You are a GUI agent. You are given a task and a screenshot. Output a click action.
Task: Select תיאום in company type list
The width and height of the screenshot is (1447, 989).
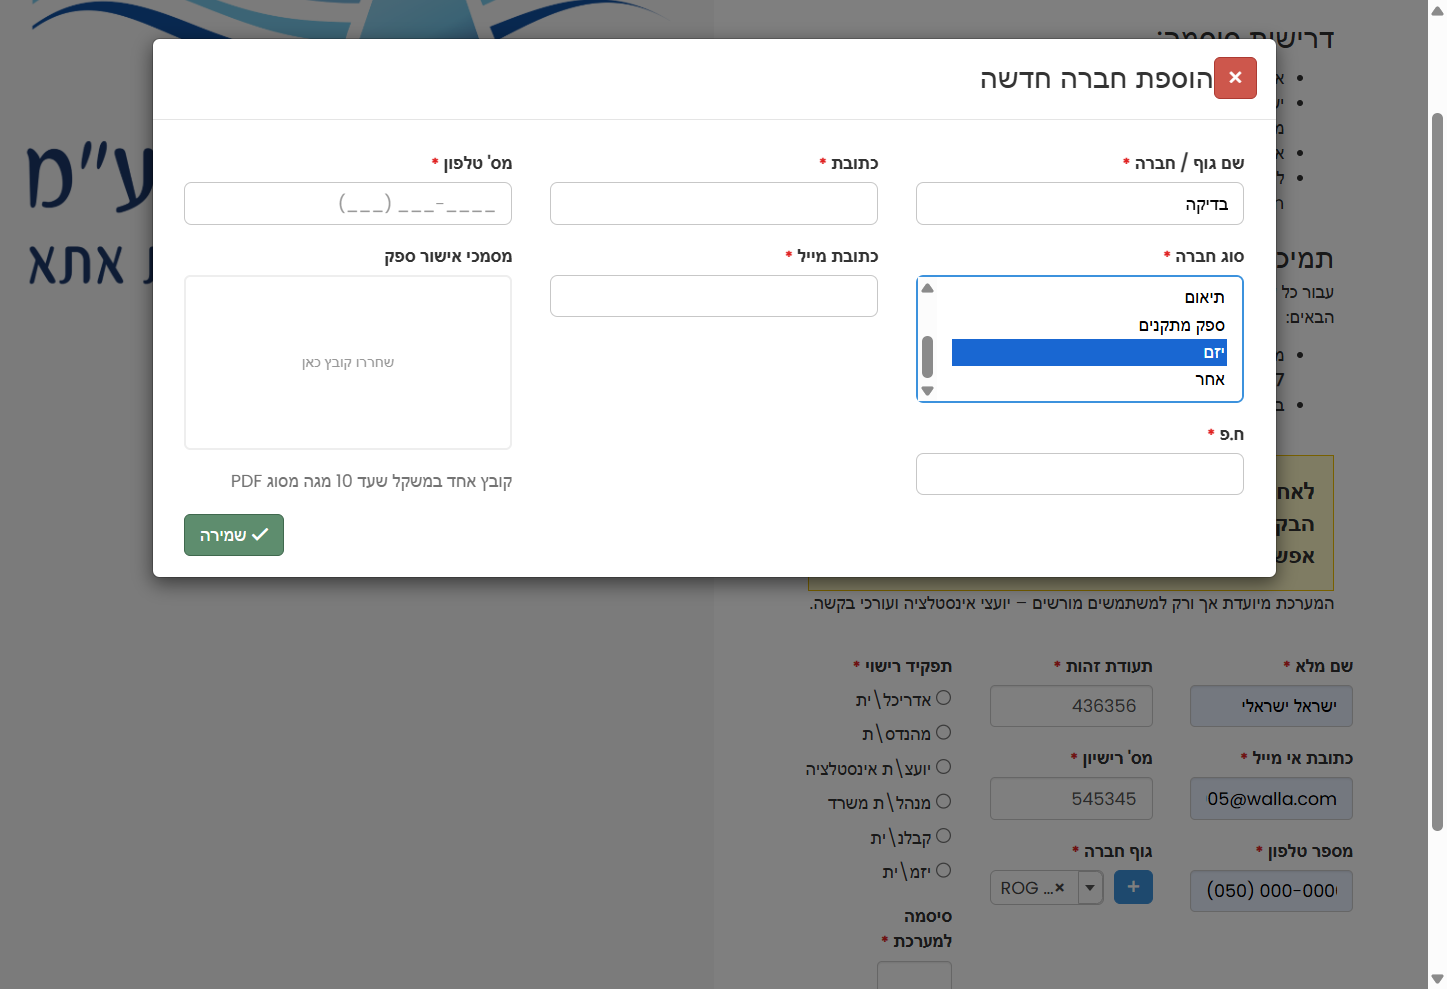pyautogui.click(x=1089, y=298)
